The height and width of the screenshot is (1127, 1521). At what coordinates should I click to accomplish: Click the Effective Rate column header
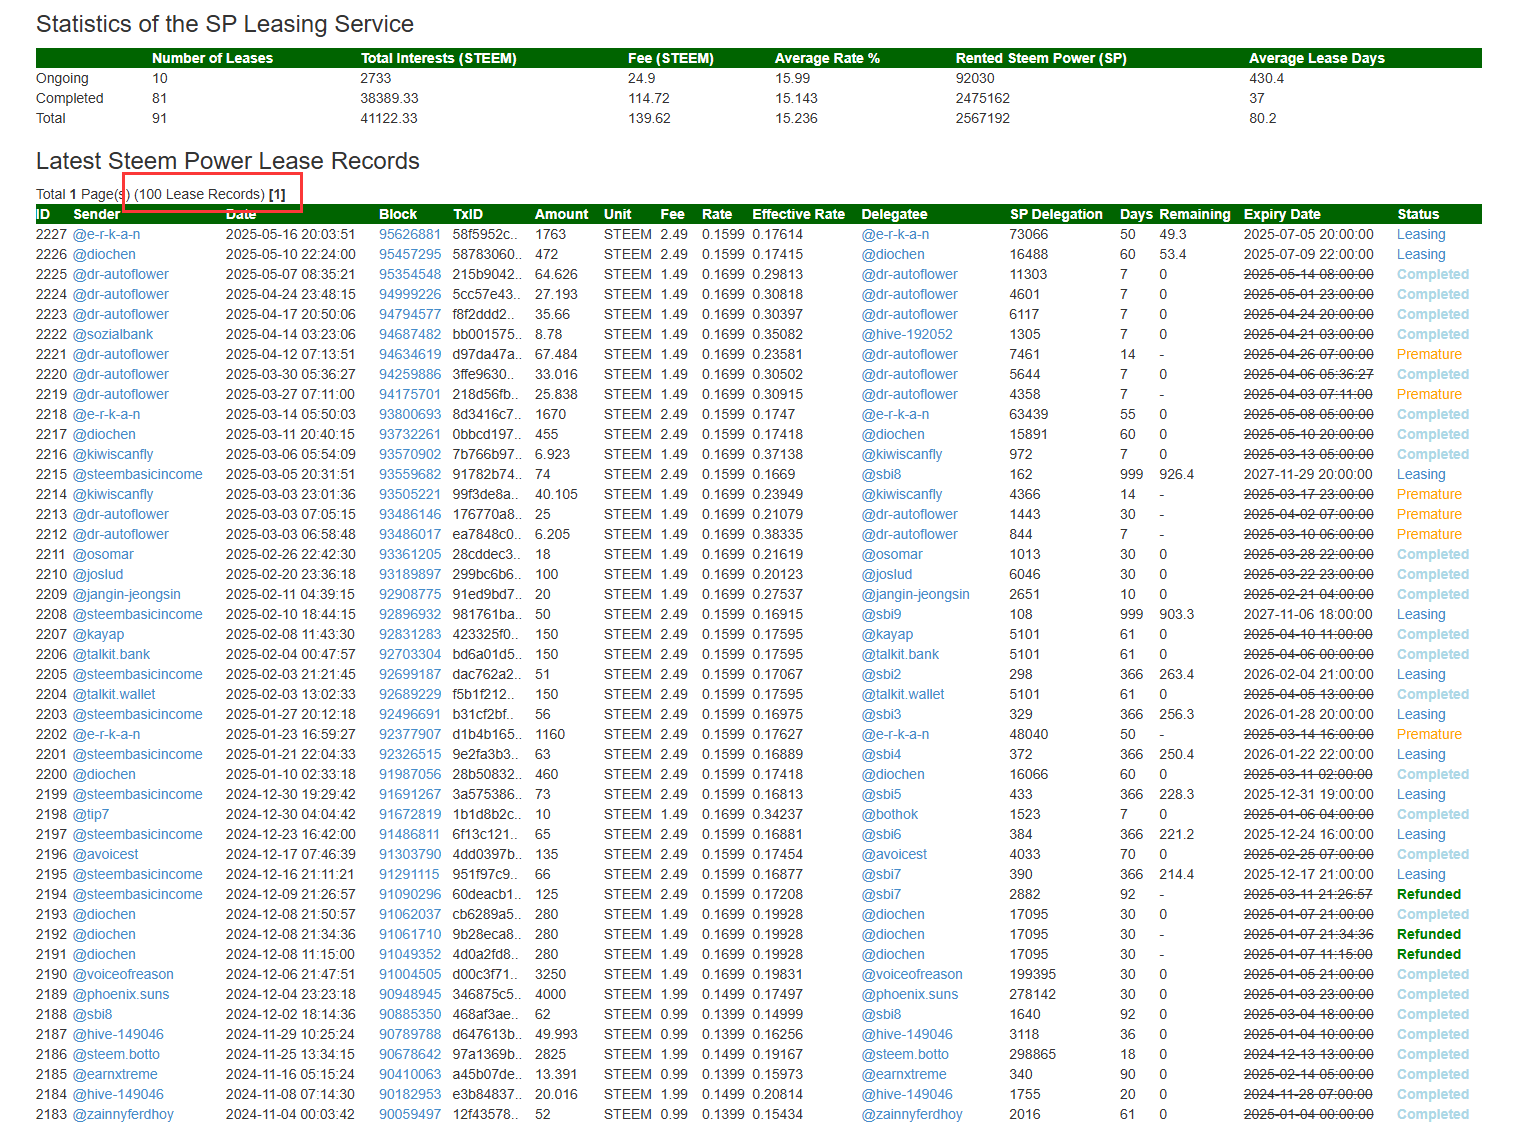point(799,214)
